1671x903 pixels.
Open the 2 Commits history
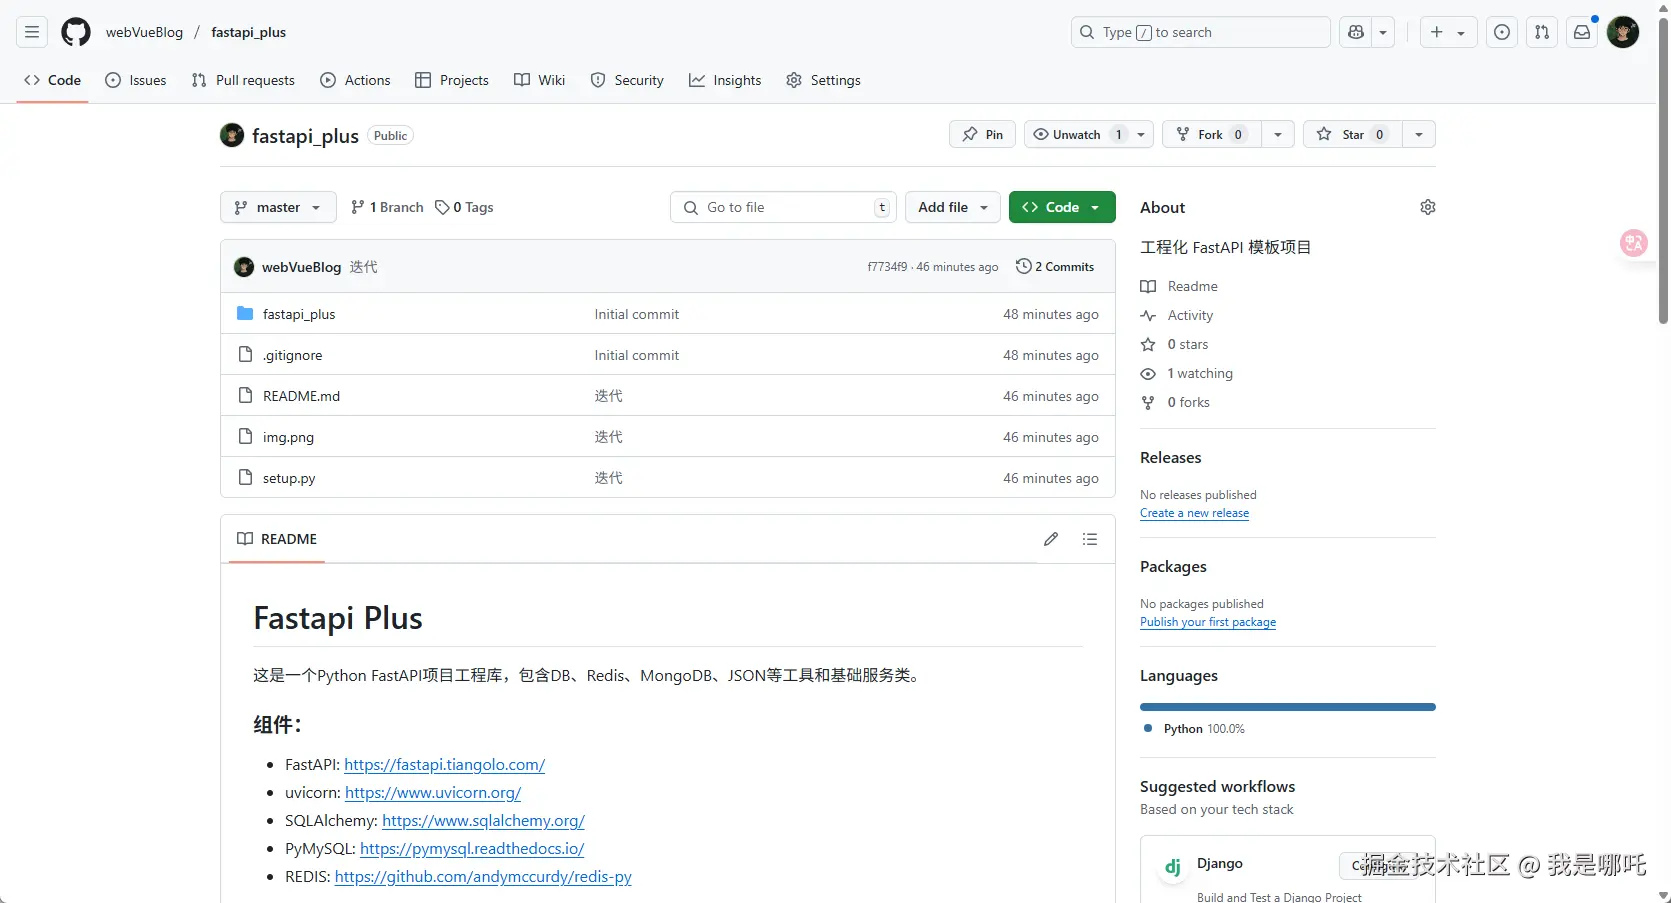[x=1055, y=267]
